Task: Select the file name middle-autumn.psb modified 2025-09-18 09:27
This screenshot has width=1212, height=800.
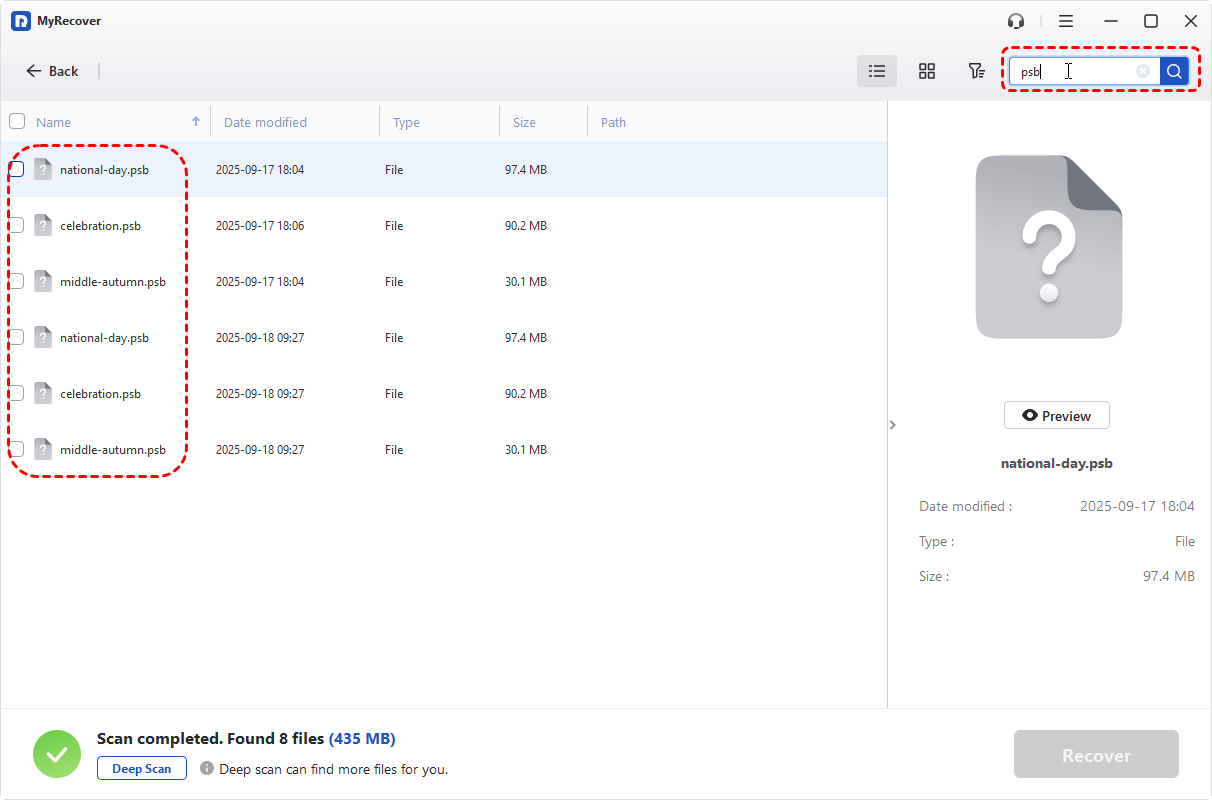Action: coord(113,450)
